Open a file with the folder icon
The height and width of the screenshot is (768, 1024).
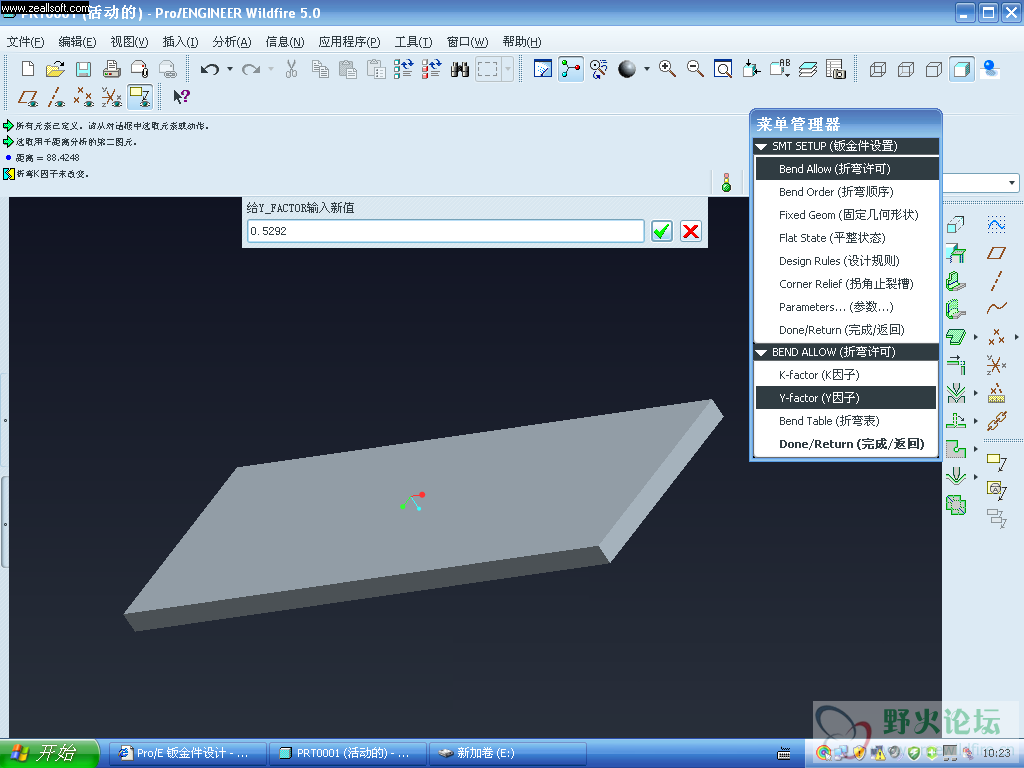pyautogui.click(x=56, y=69)
